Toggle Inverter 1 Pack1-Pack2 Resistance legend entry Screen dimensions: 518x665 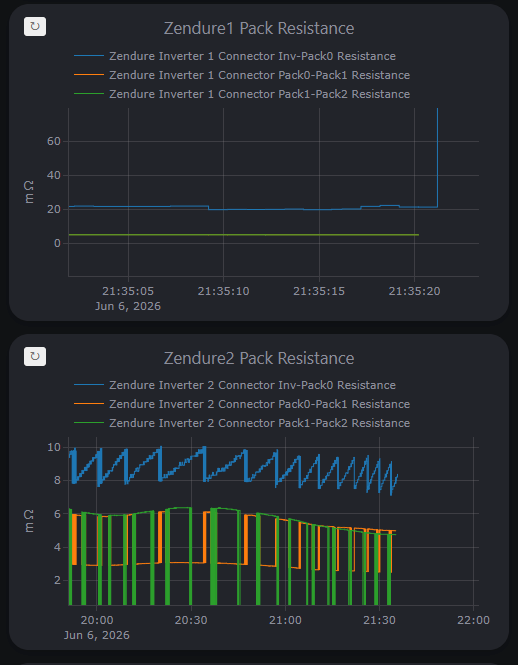pyautogui.click(x=242, y=94)
